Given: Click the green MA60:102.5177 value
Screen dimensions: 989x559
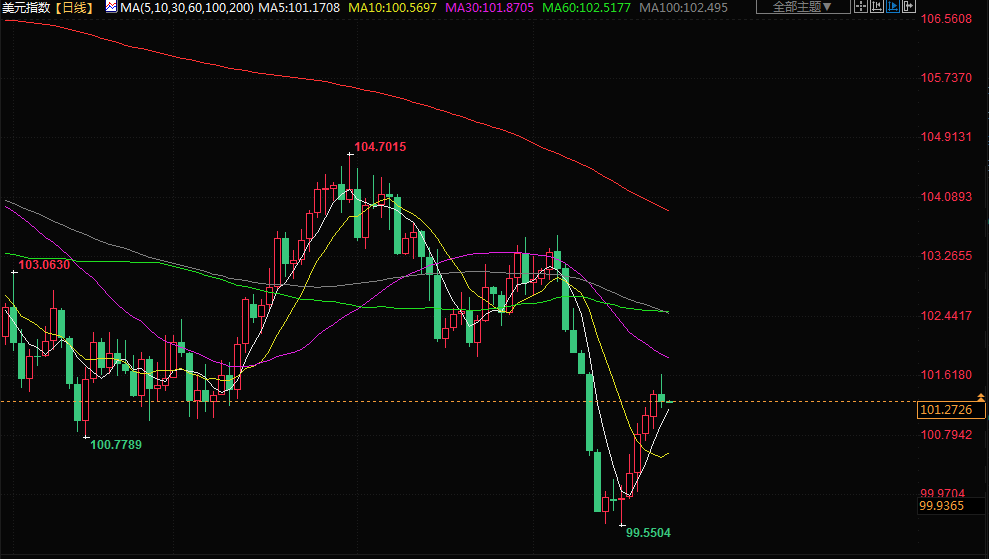Looking at the screenshot, I should pyautogui.click(x=587, y=8).
